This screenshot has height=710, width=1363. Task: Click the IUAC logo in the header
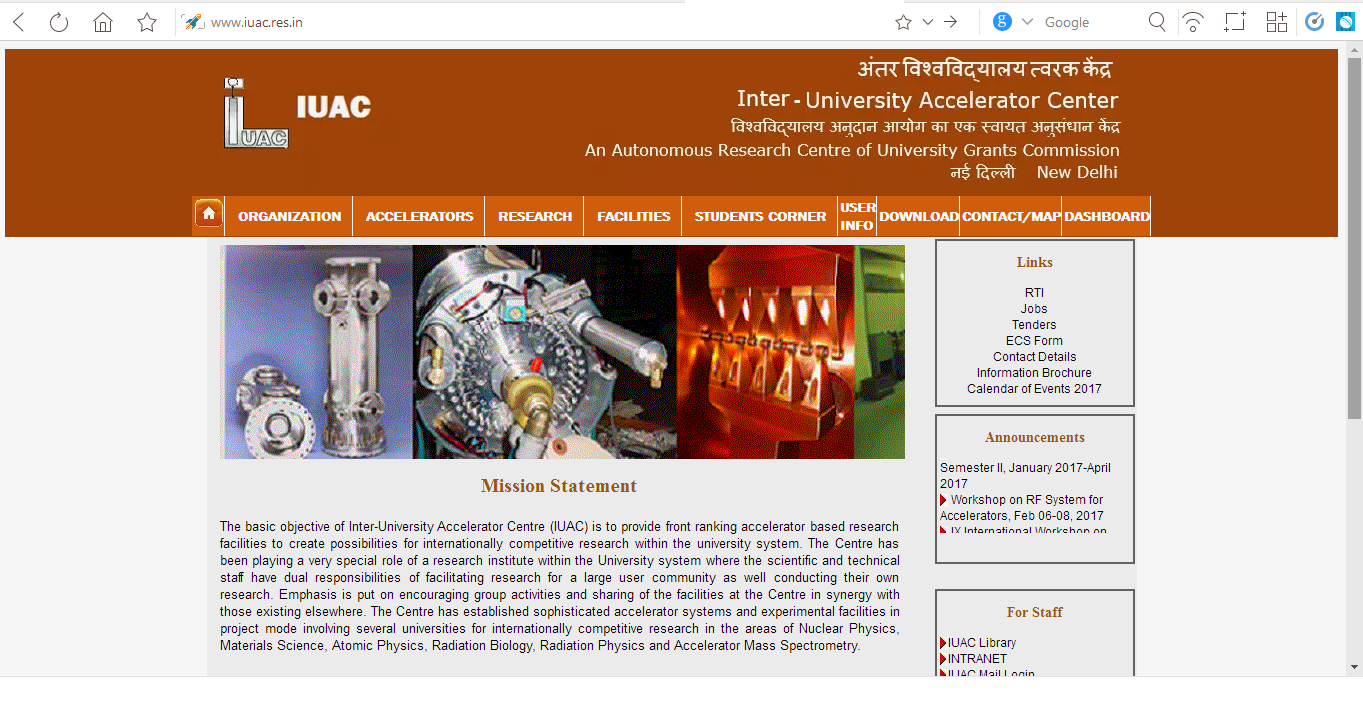256,113
